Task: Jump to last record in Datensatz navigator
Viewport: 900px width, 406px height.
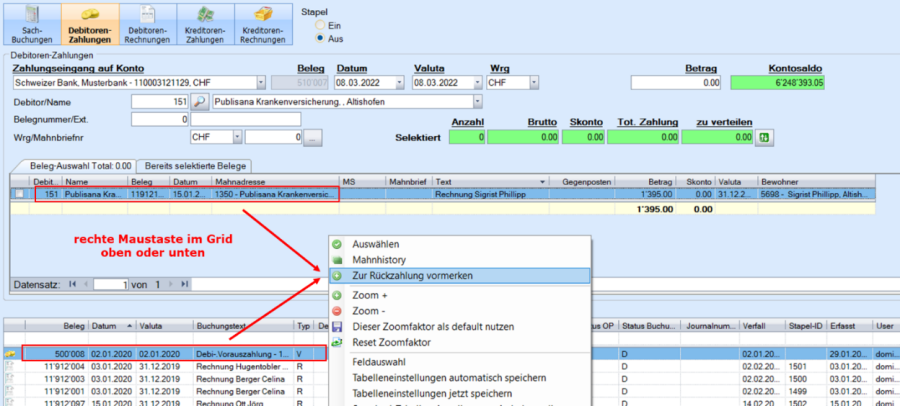Action: click(182, 285)
